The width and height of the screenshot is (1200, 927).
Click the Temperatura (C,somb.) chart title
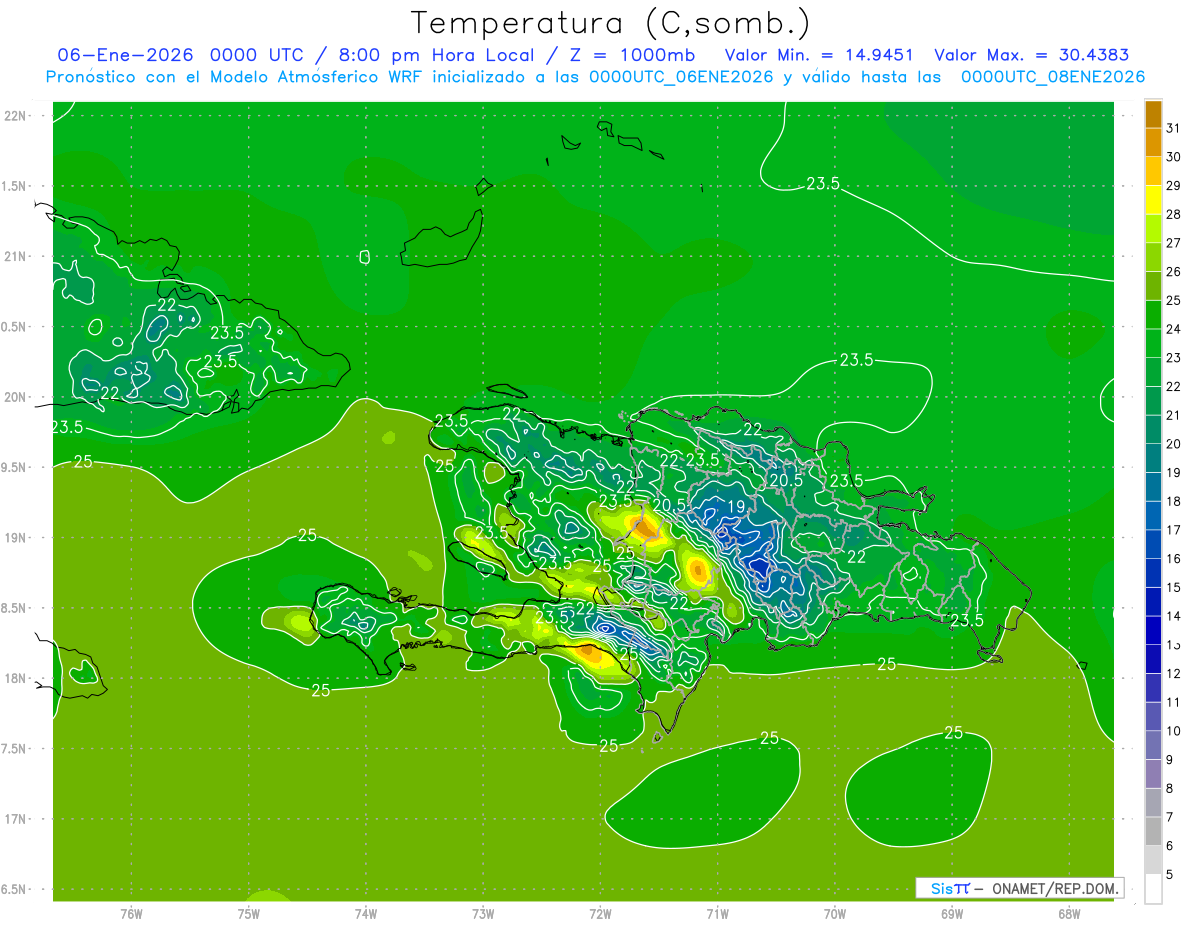(610, 23)
